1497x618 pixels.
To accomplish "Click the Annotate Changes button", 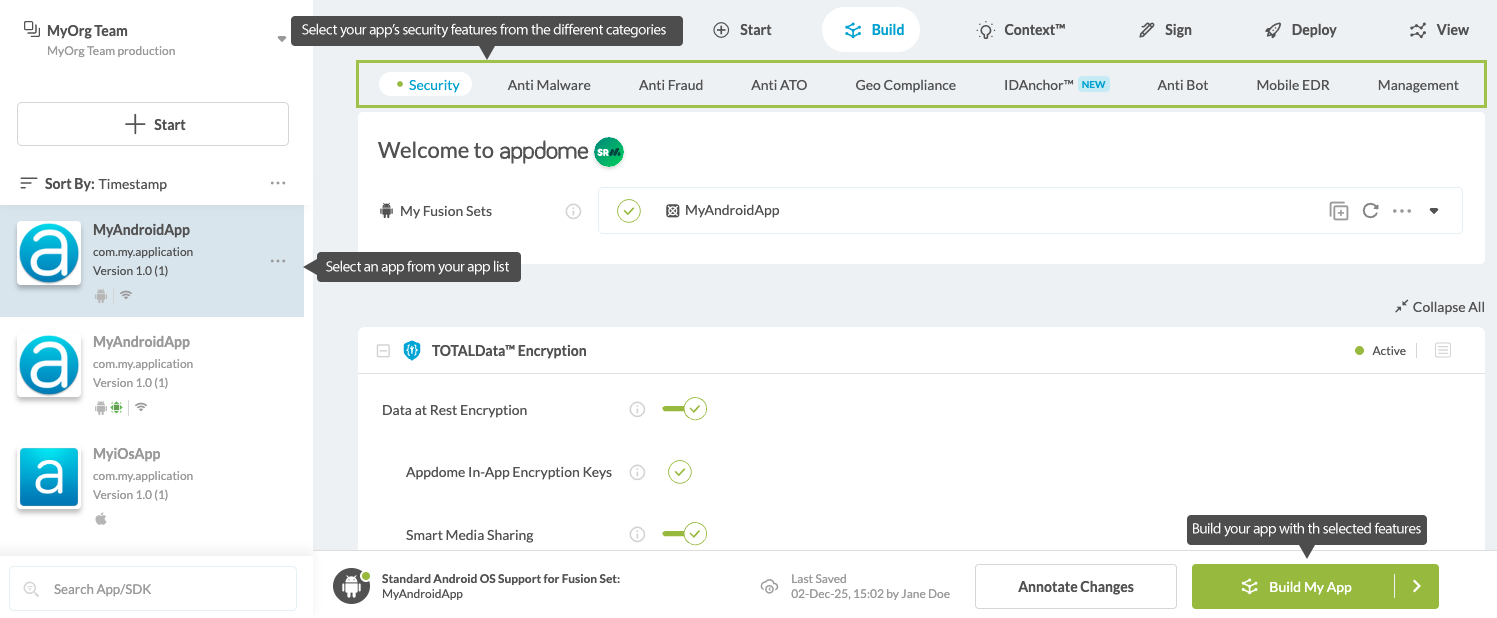I will click(1075, 587).
